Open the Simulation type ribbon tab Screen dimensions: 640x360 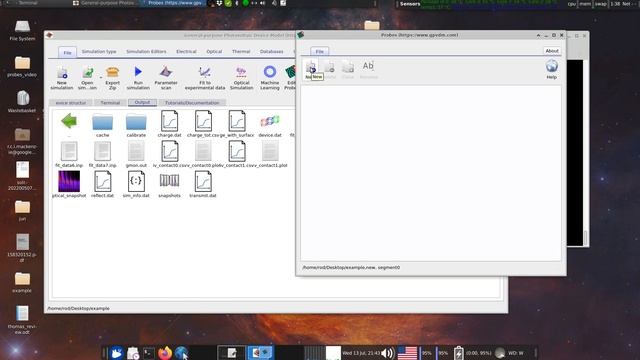(99, 52)
